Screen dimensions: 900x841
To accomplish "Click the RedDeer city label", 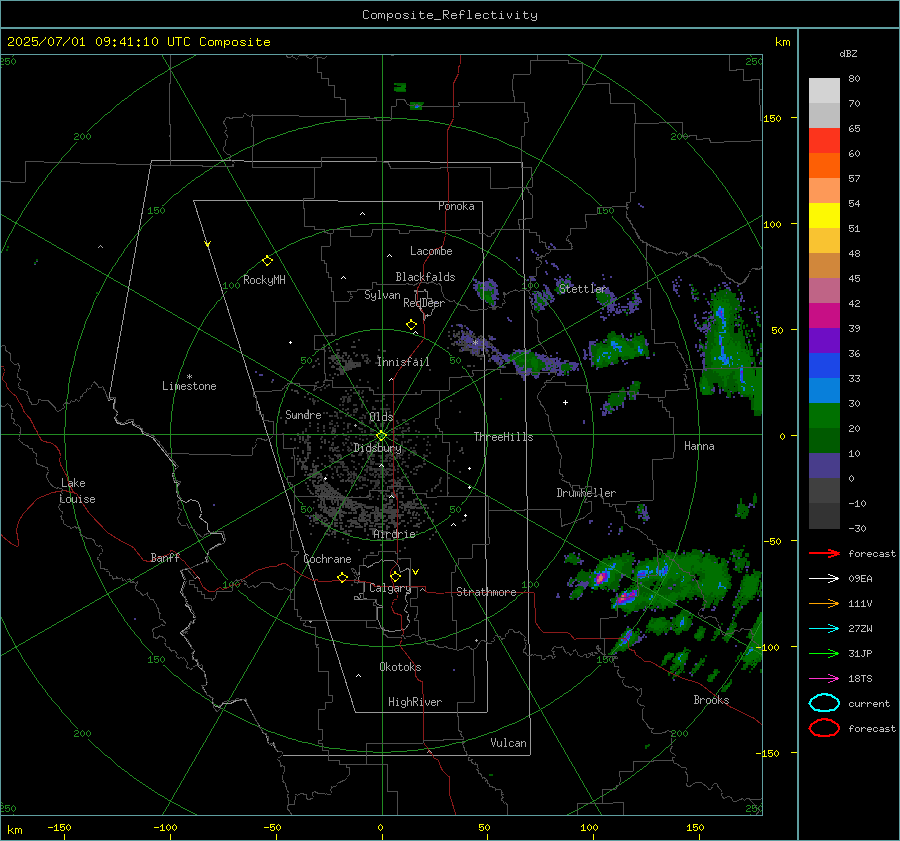I will pos(424,303).
